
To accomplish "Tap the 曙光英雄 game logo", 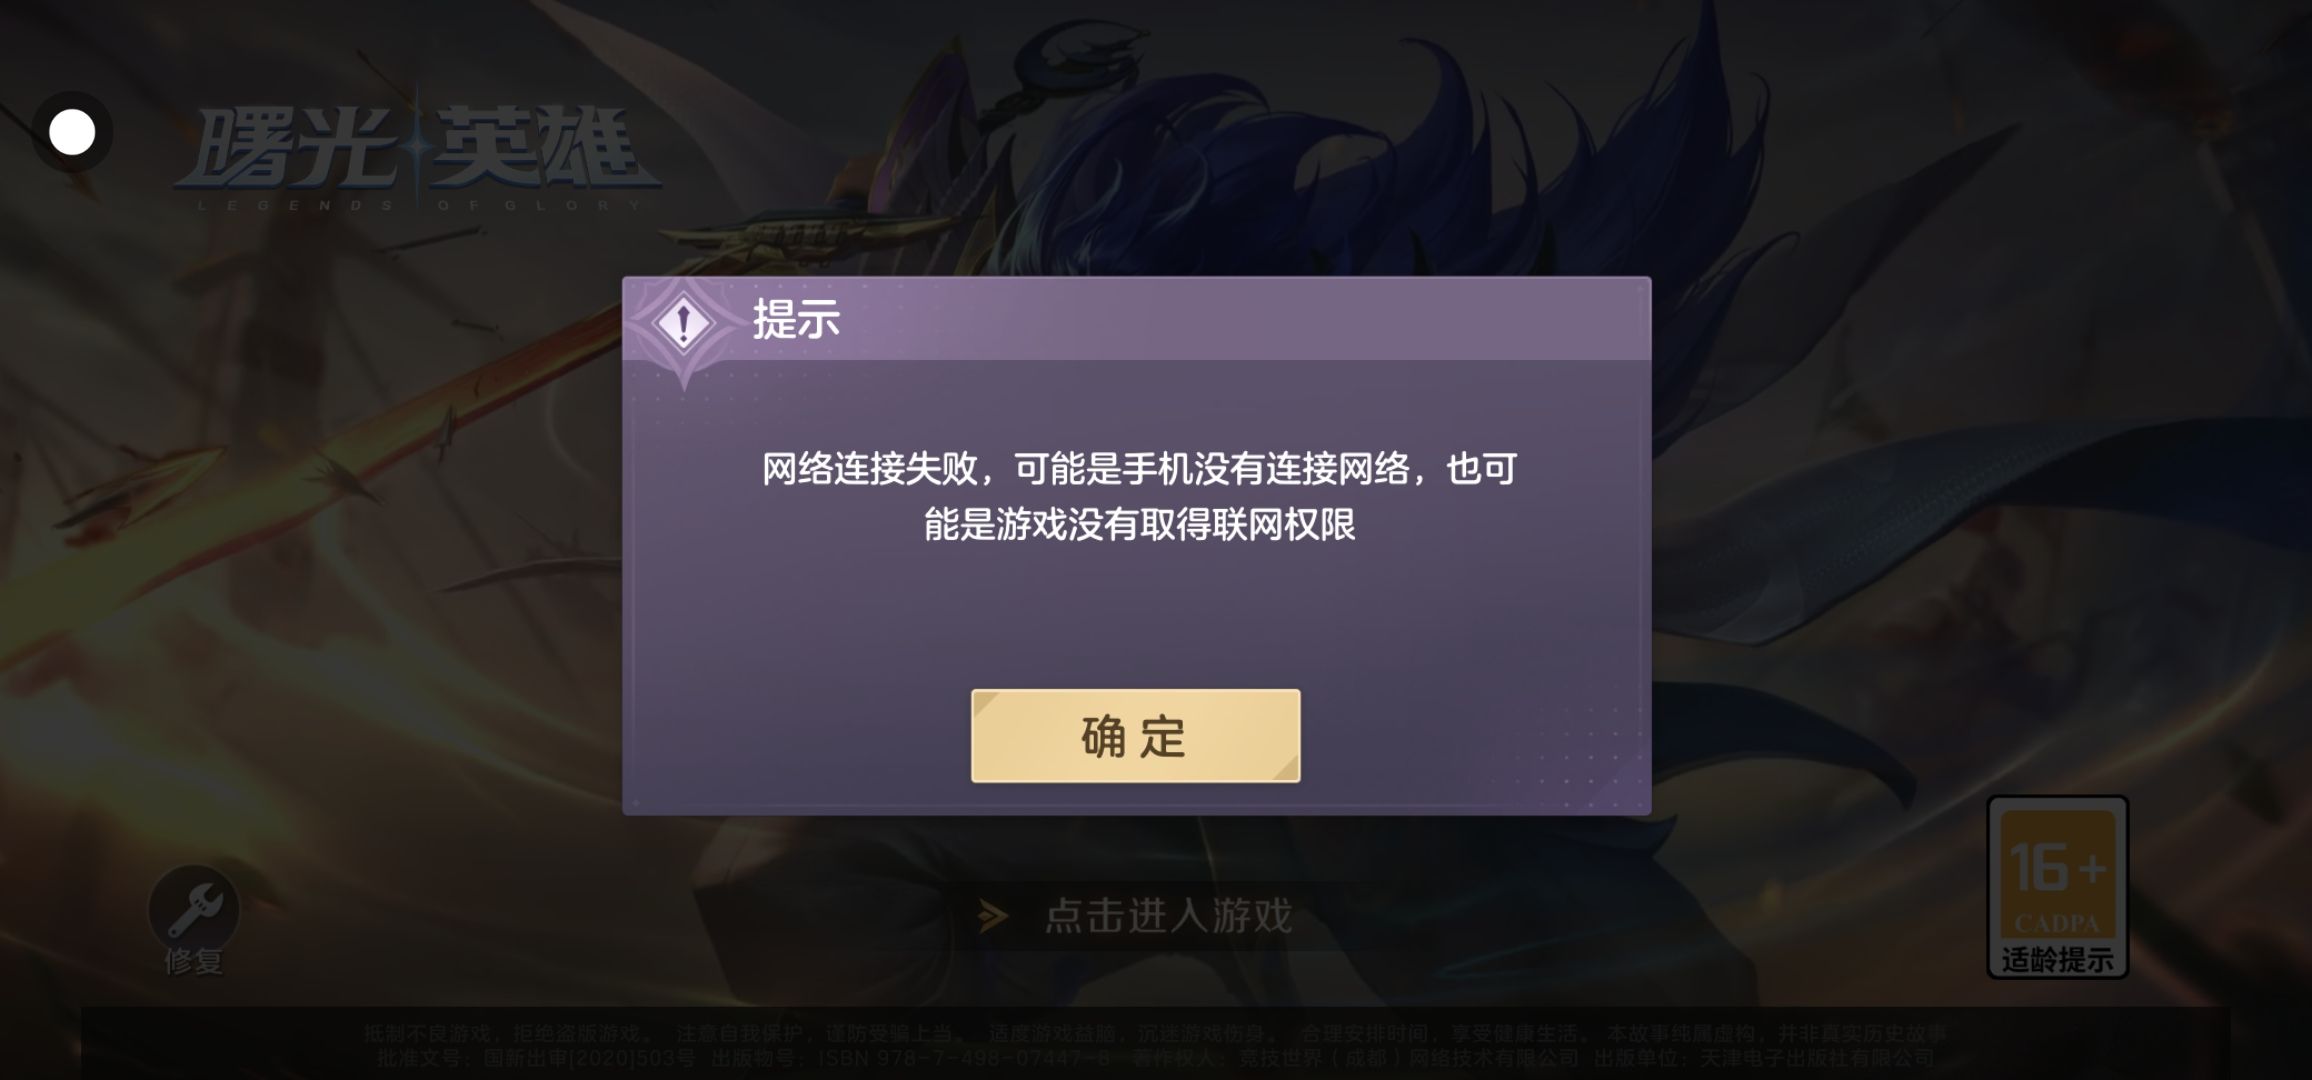I will pos(418,150).
